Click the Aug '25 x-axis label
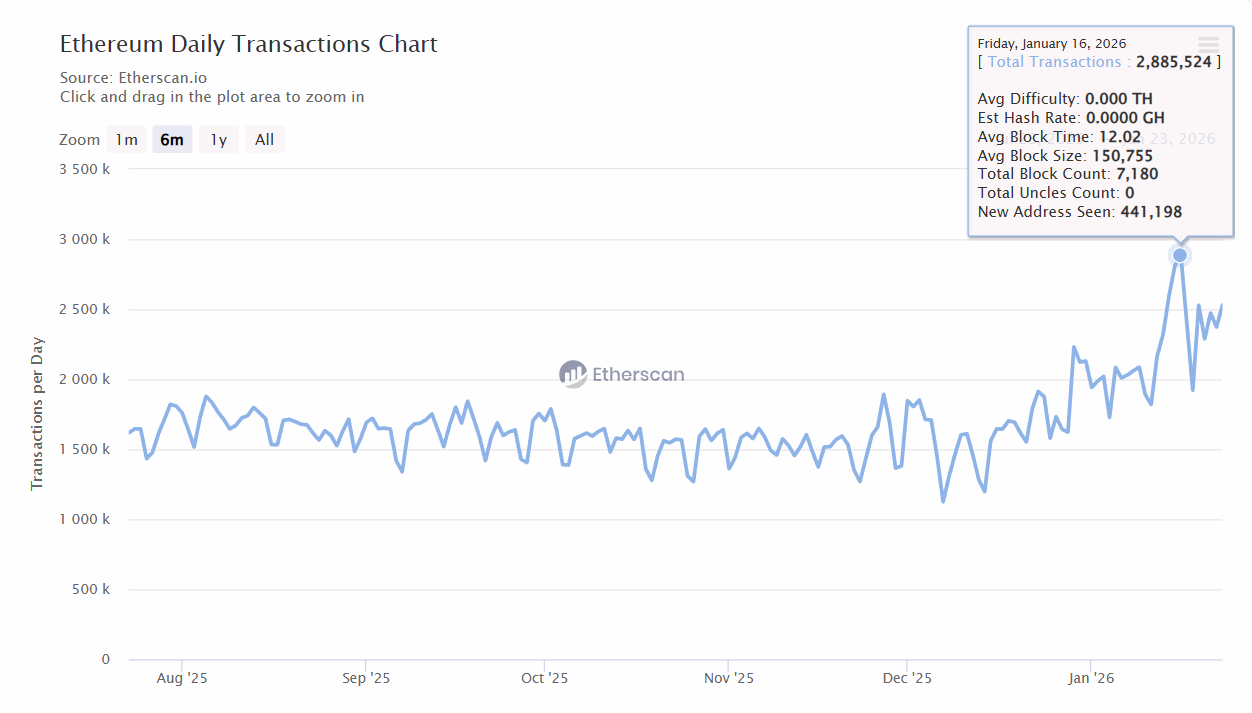Image resolution: width=1252 pixels, height=713 pixels. point(182,678)
